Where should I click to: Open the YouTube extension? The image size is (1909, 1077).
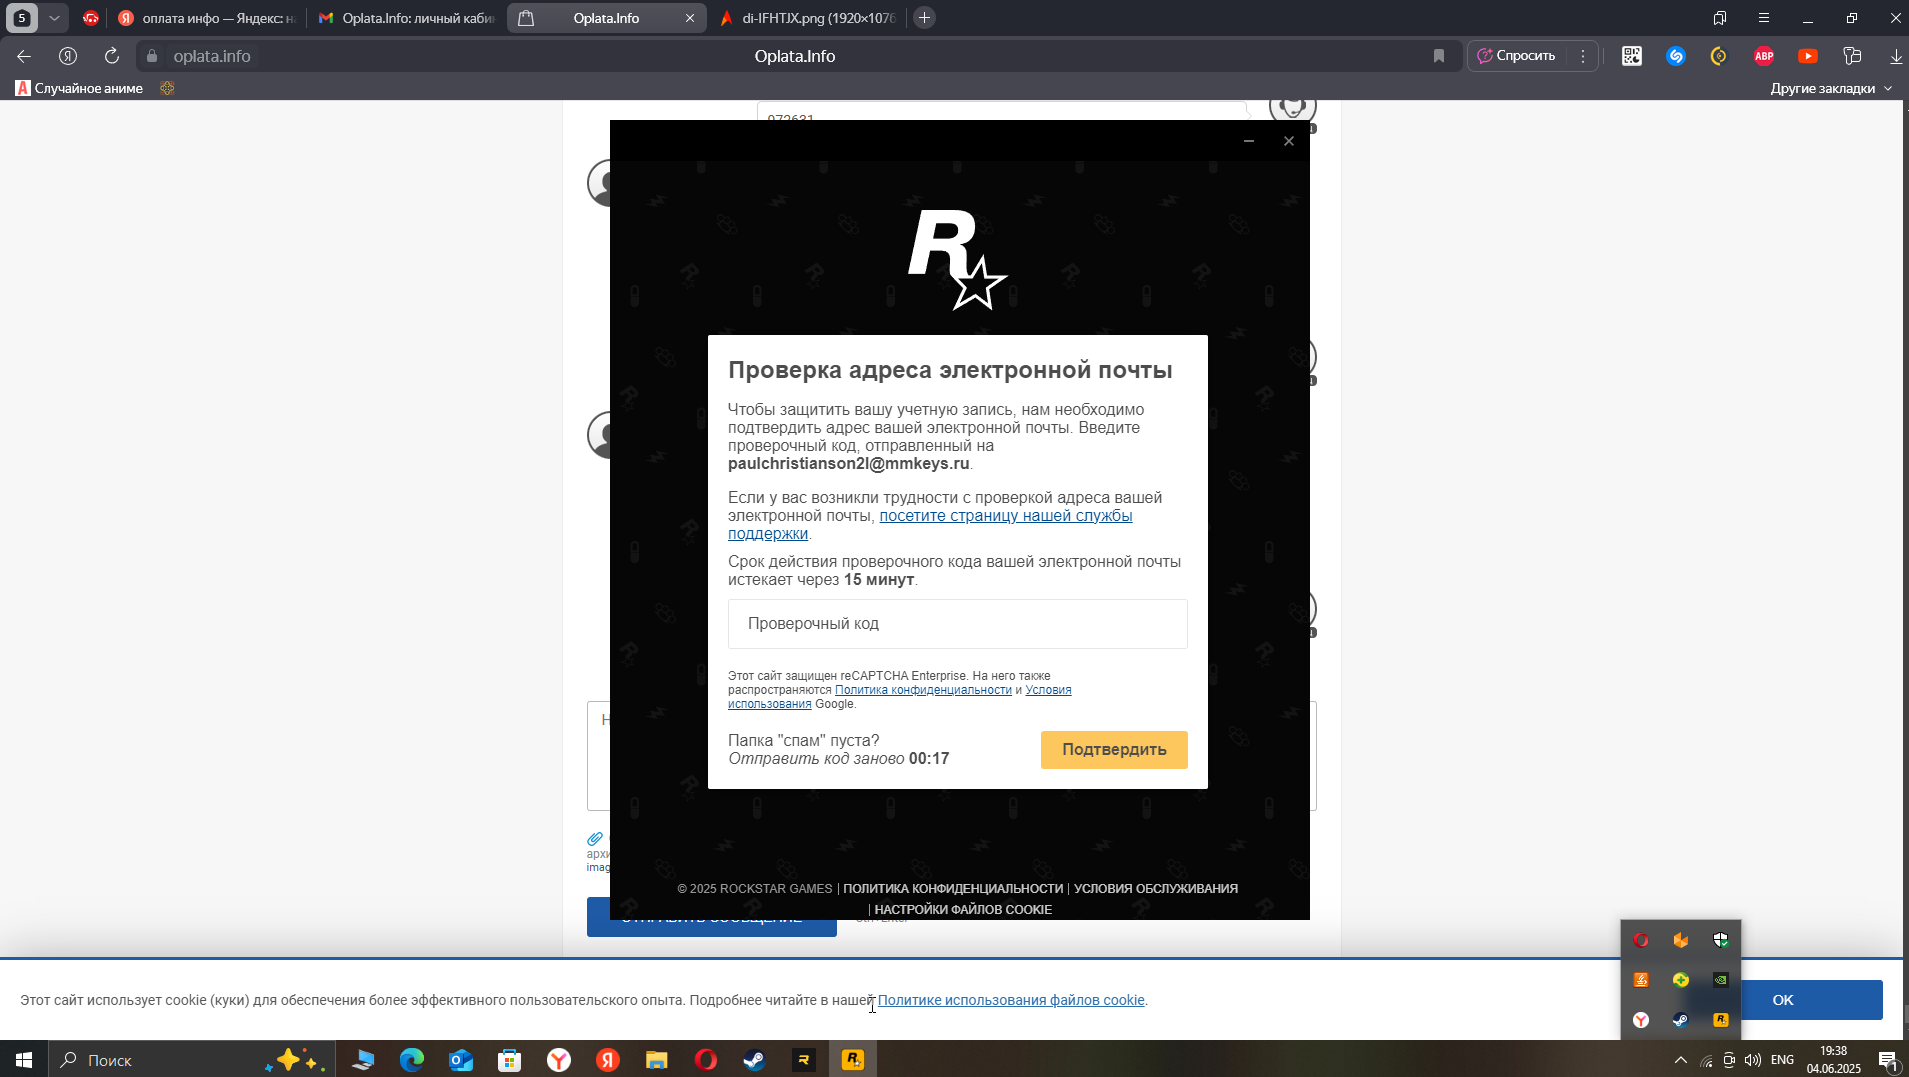(x=1808, y=56)
